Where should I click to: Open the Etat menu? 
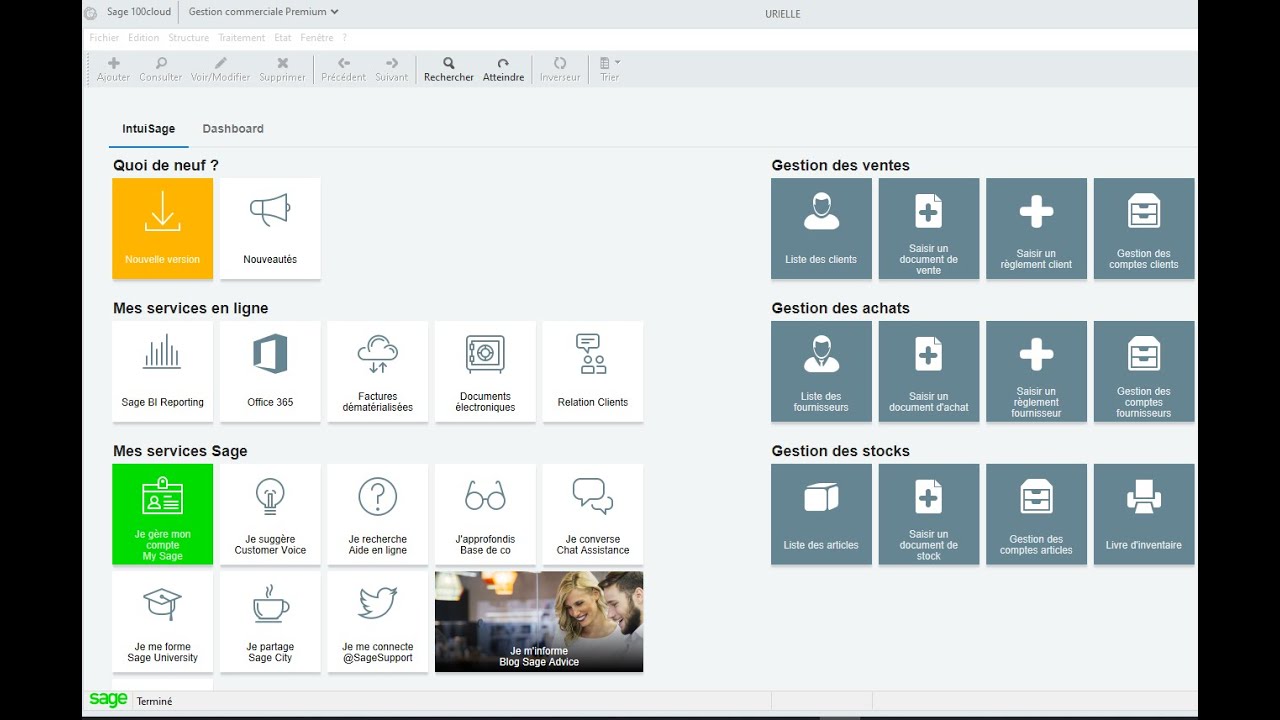[283, 38]
